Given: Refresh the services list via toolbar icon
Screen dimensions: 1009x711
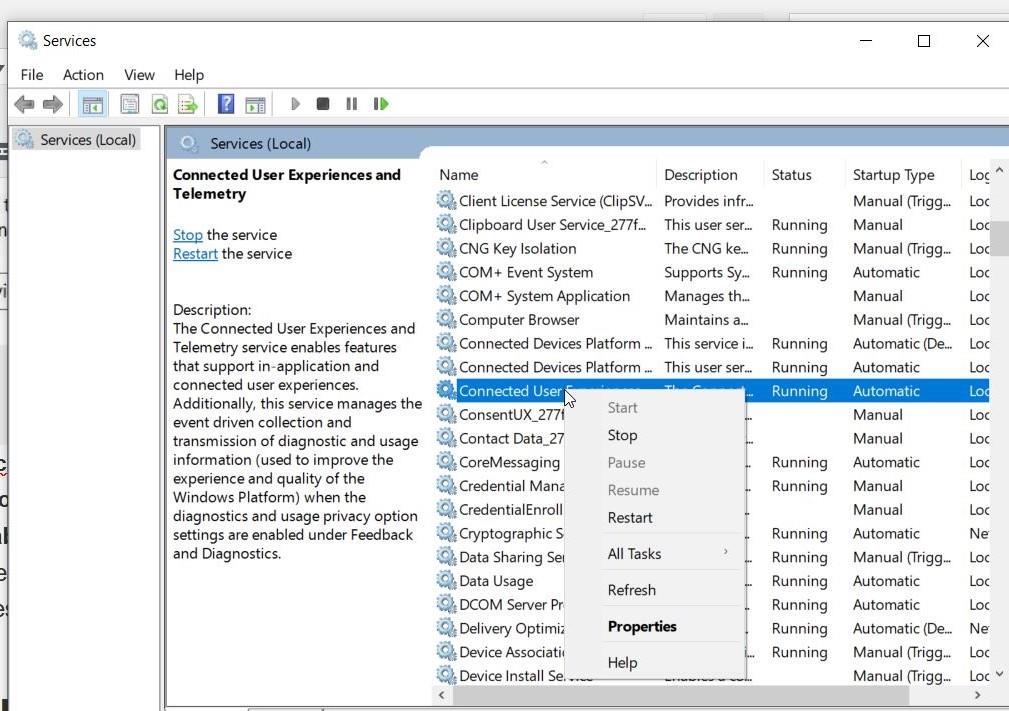Looking at the screenshot, I should tap(160, 103).
